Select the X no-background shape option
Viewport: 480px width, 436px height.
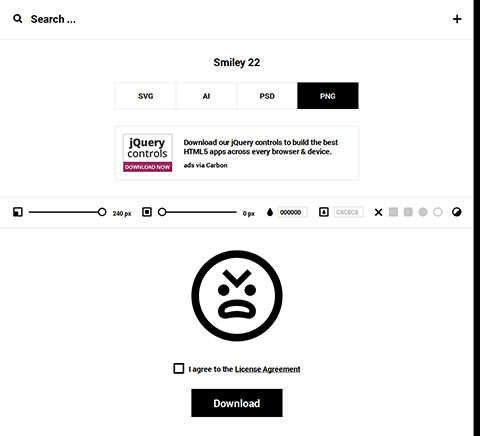coord(378,212)
